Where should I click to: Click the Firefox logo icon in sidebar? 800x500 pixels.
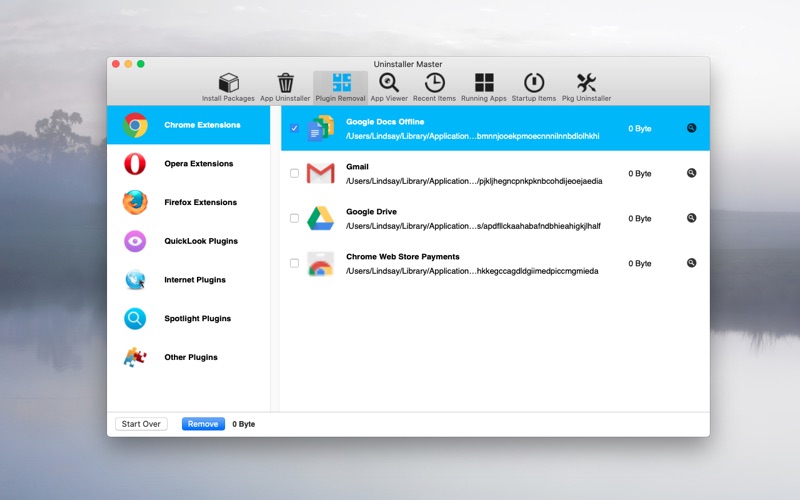pyautogui.click(x=135, y=203)
